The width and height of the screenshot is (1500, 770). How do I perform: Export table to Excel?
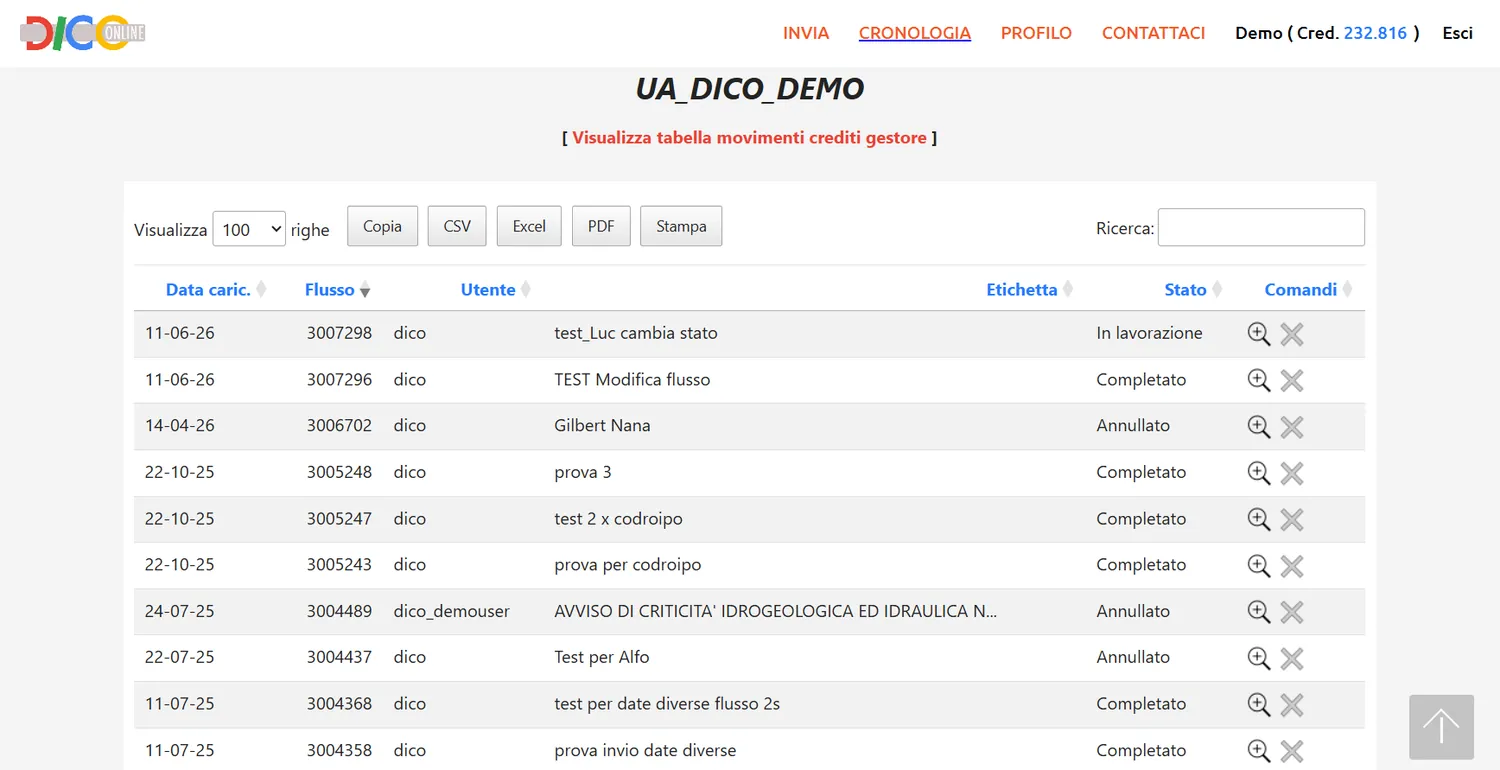529,226
